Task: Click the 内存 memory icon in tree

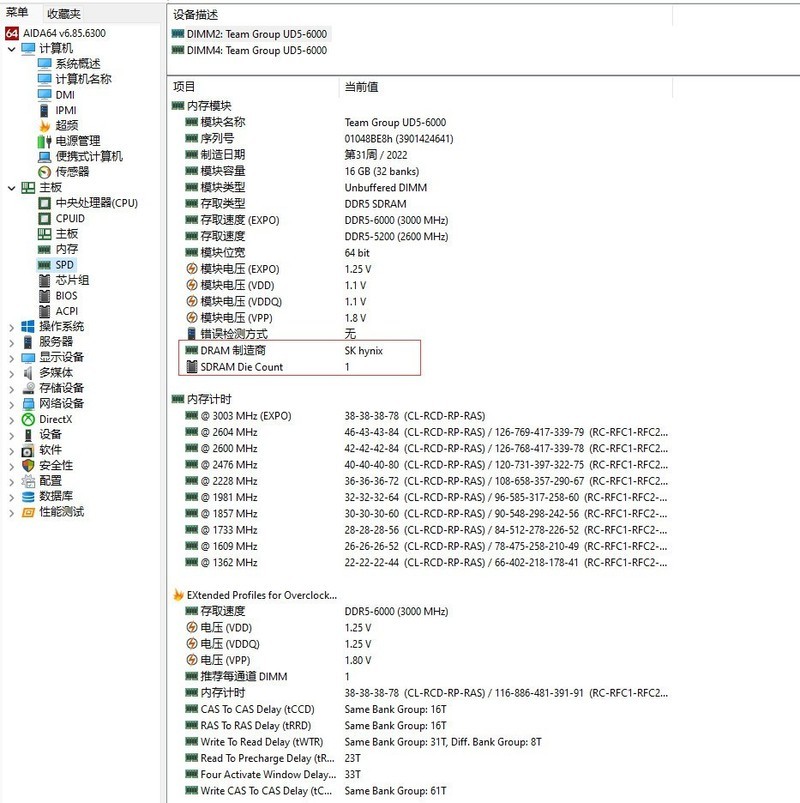Action: (45, 249)
